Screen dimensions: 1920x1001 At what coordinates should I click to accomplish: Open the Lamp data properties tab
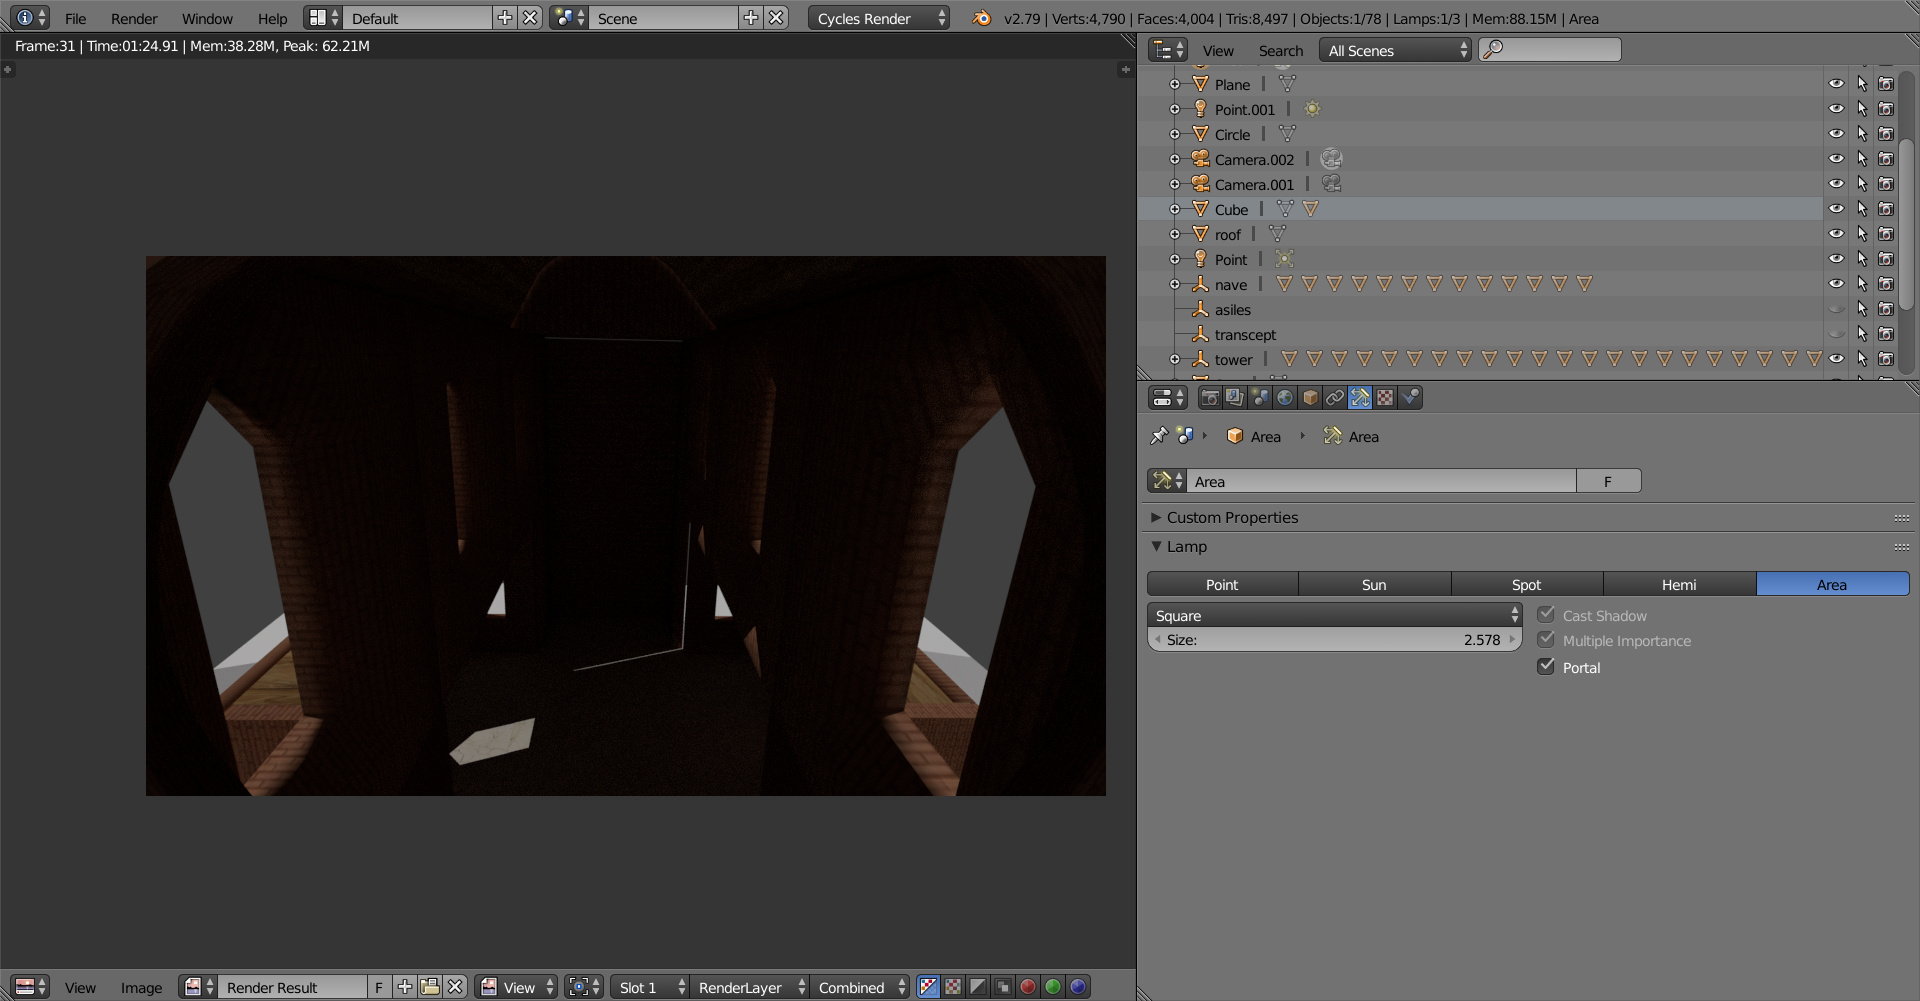click(1360, 398)
